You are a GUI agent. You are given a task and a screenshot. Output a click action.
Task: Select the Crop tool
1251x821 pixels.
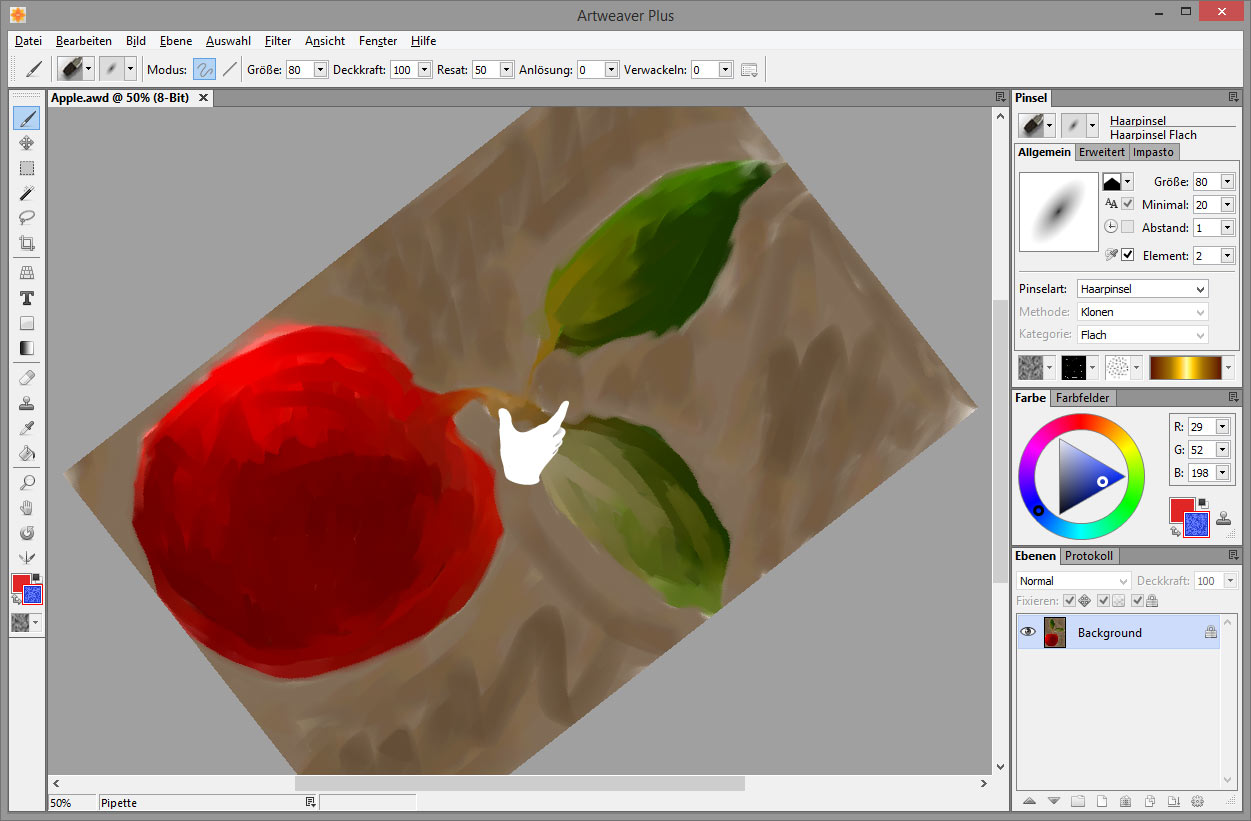pyautogui.click(x=27, y=243)
